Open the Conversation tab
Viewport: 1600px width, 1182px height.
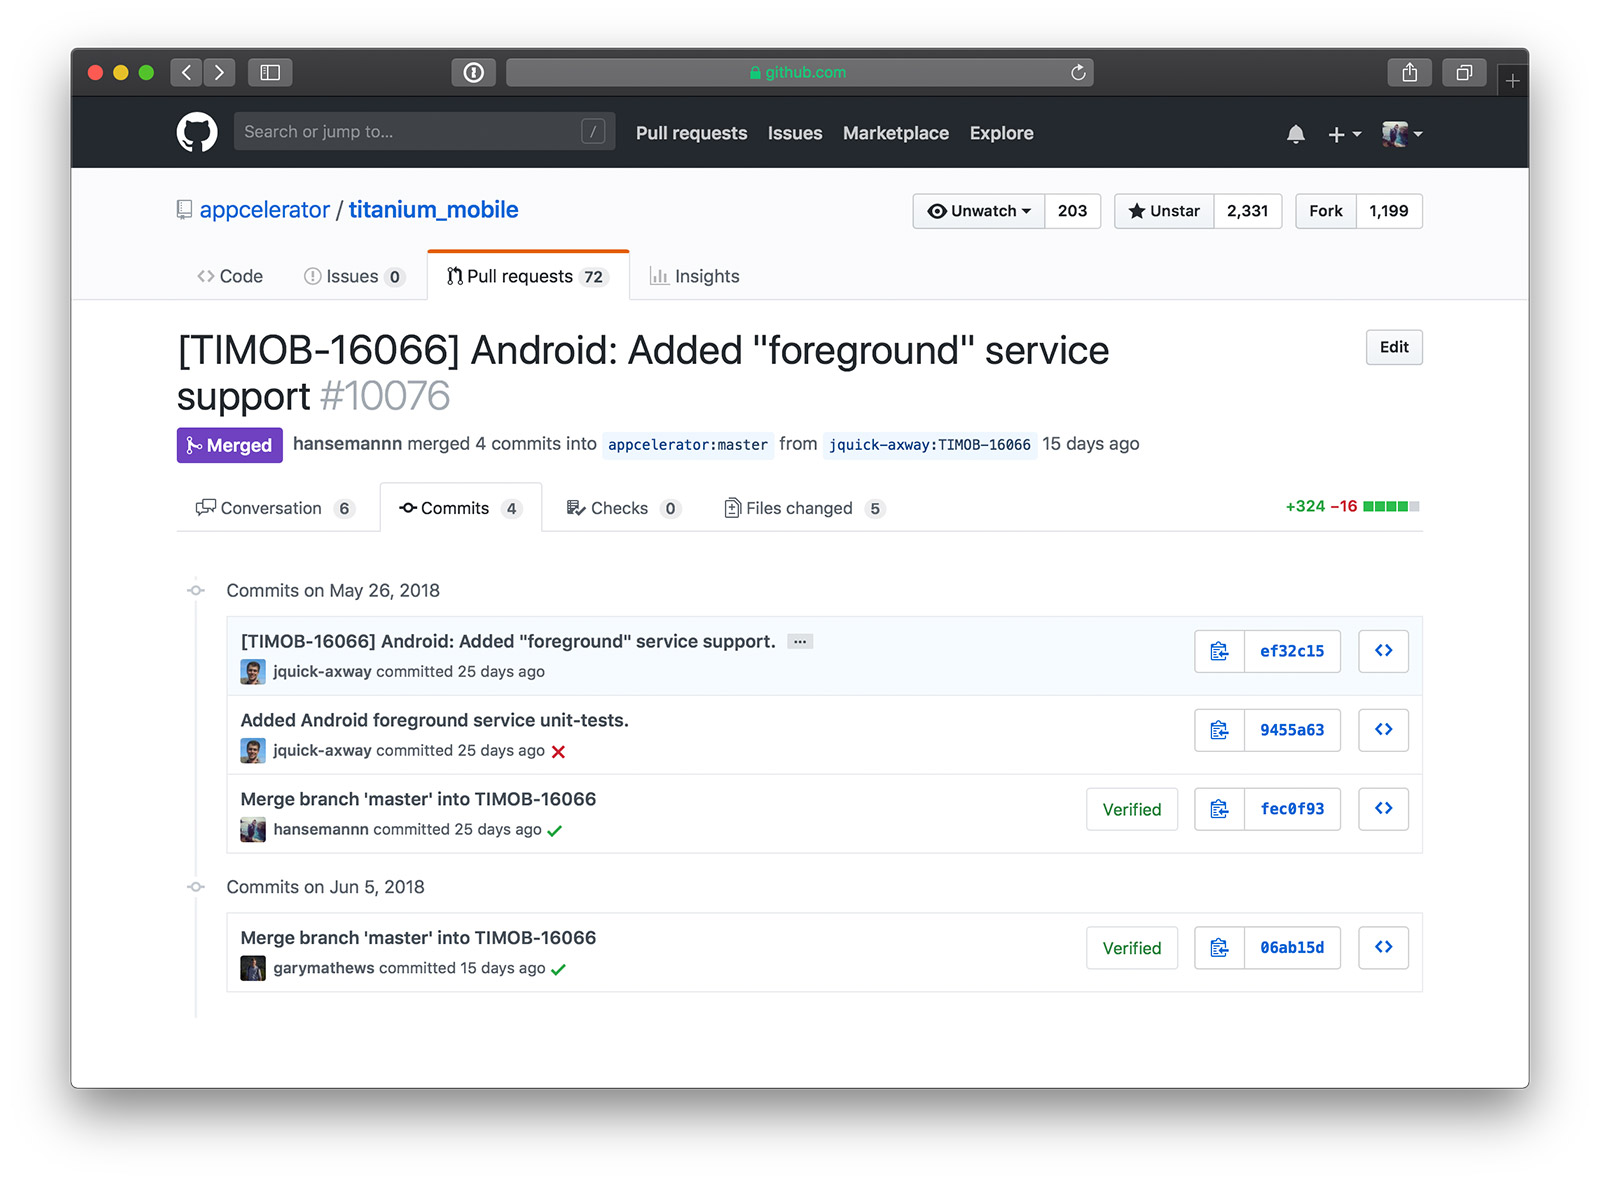(275, 508)
